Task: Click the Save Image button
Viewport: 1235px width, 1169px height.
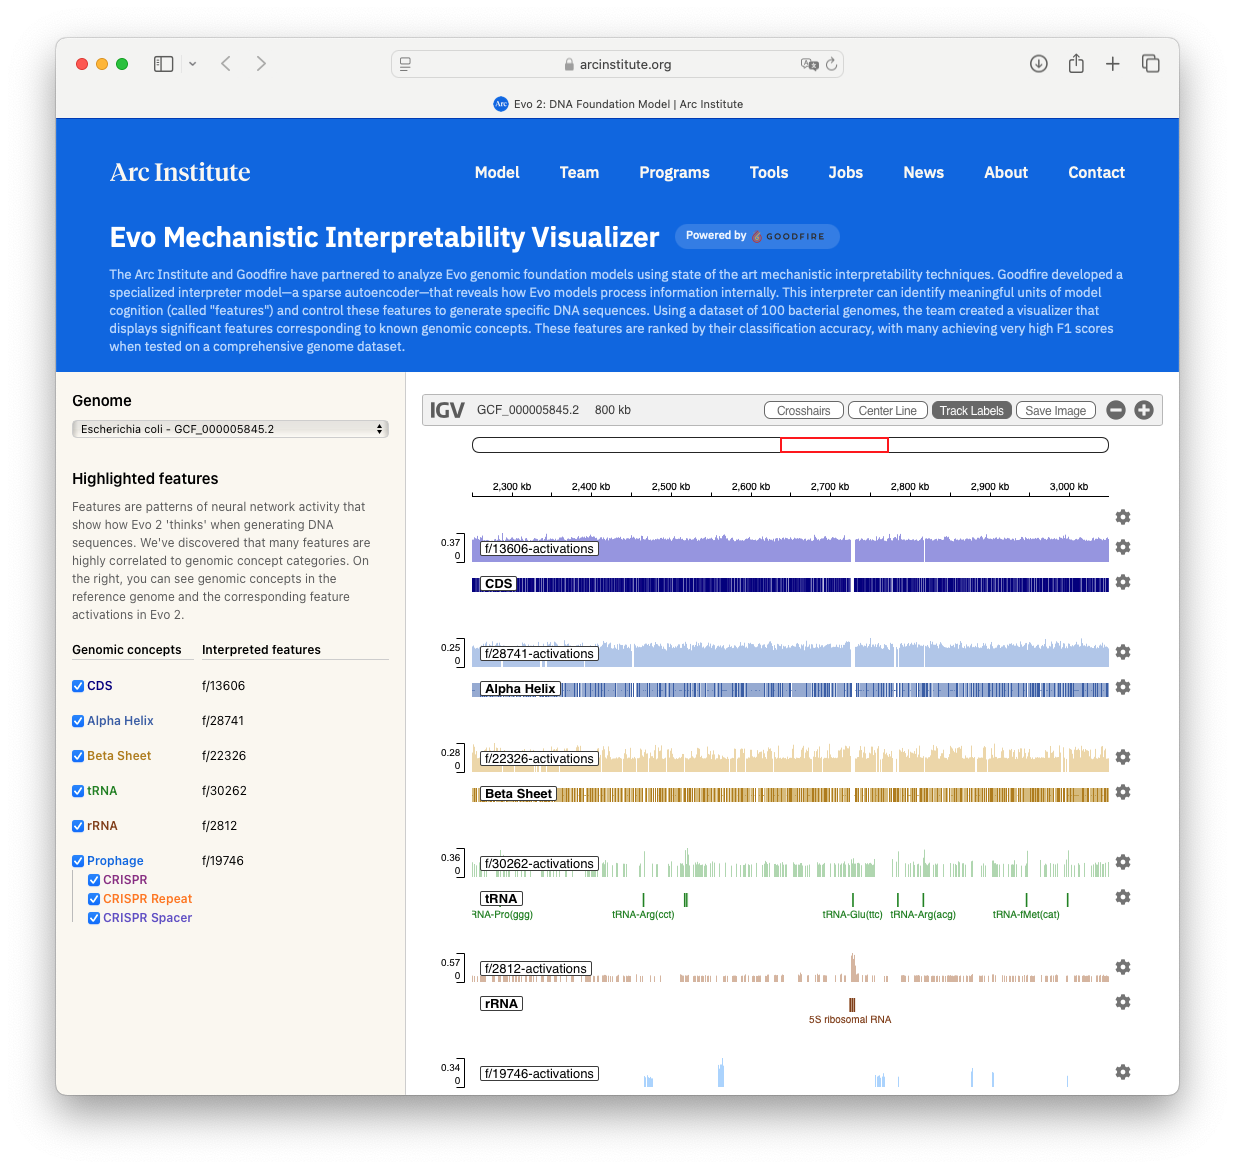Action: [1056, 411]
